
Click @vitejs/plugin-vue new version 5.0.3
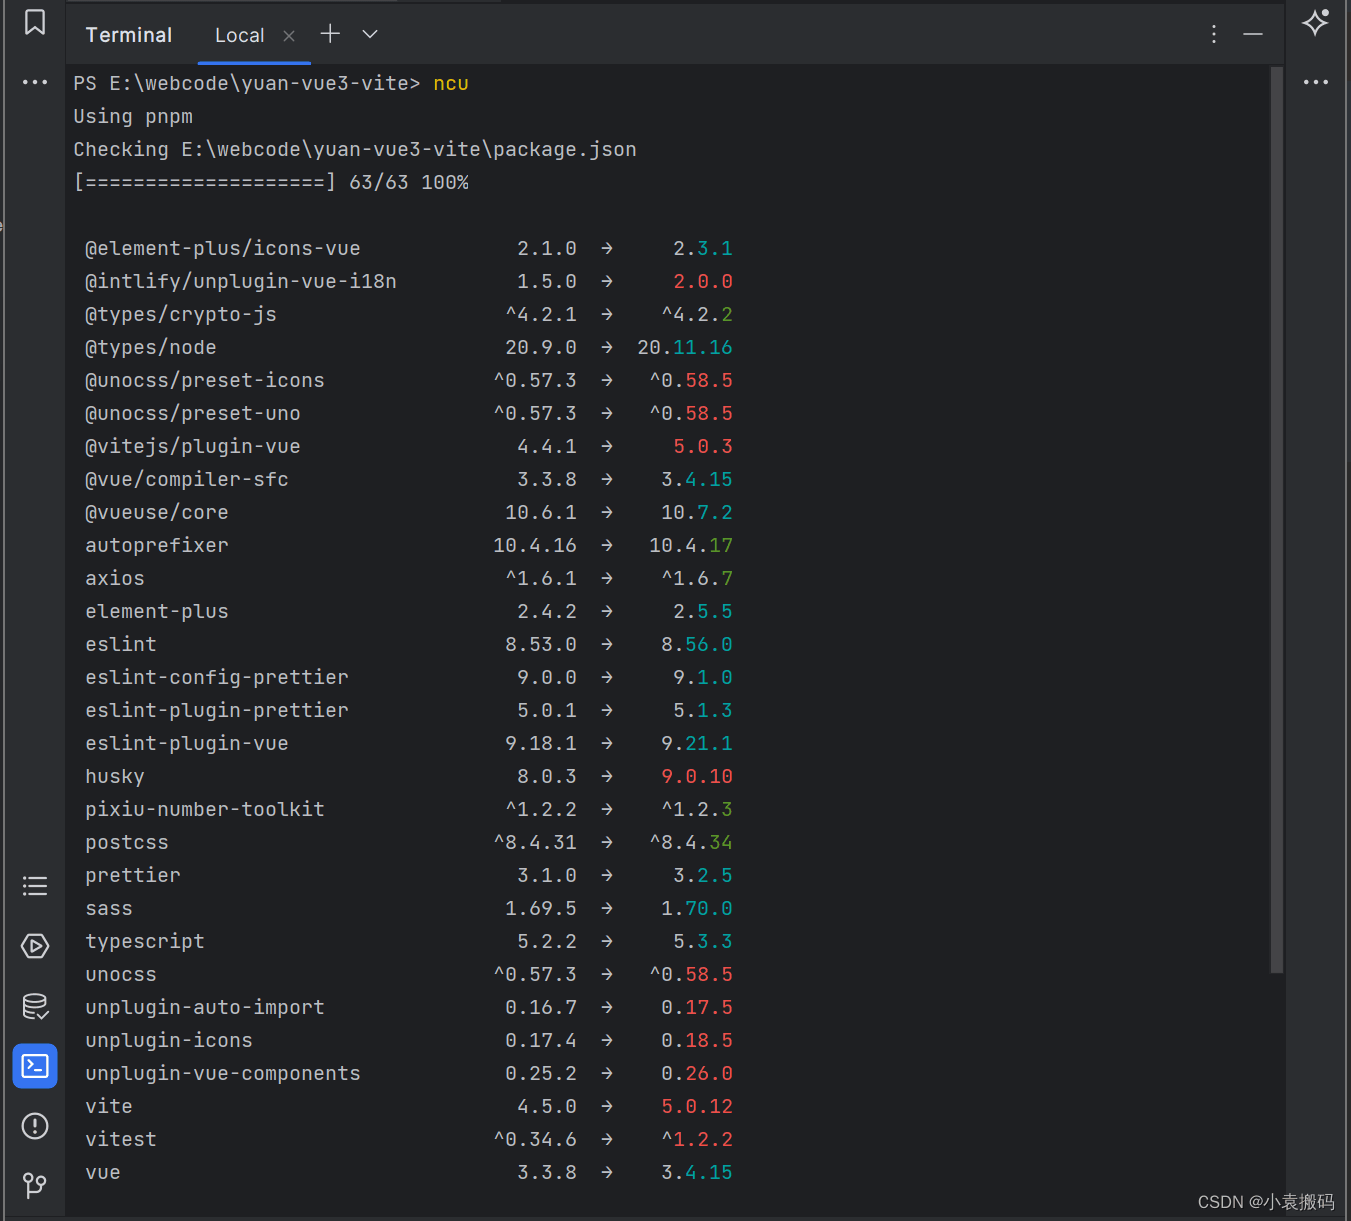pos(703,446)
